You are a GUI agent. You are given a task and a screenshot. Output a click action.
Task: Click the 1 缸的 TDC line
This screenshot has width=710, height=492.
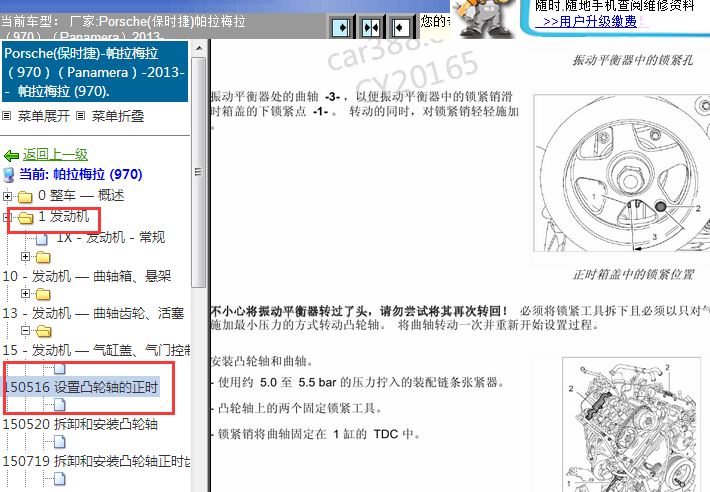click(x=317, y=434)
